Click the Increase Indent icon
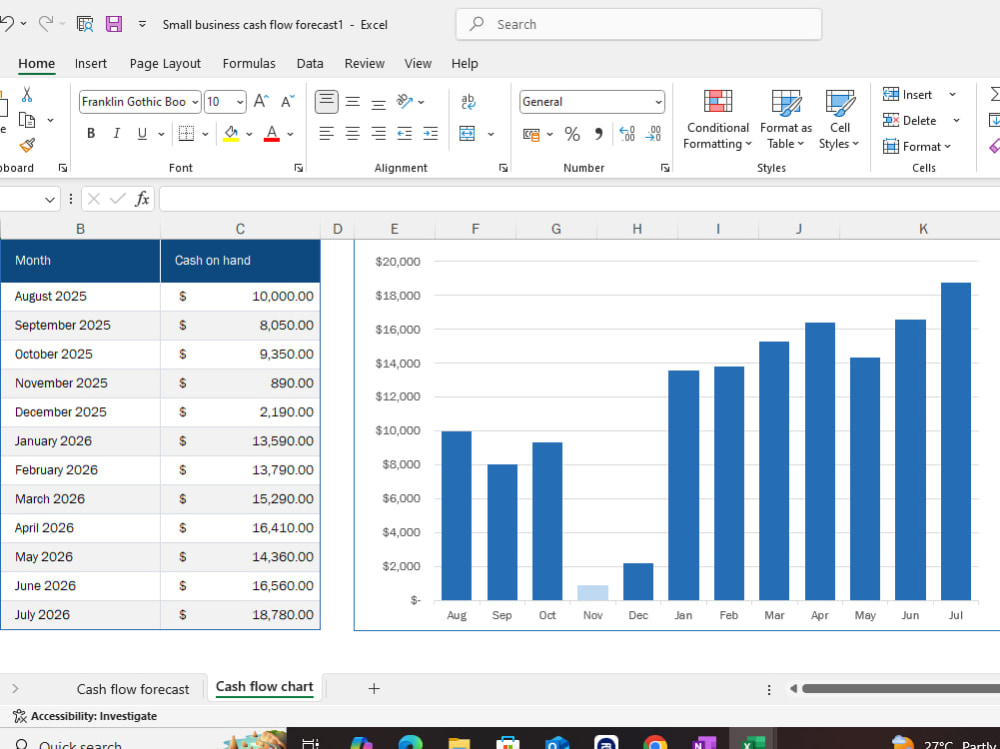The height and width of the screenshot is (749, 1000). (430, 133)
